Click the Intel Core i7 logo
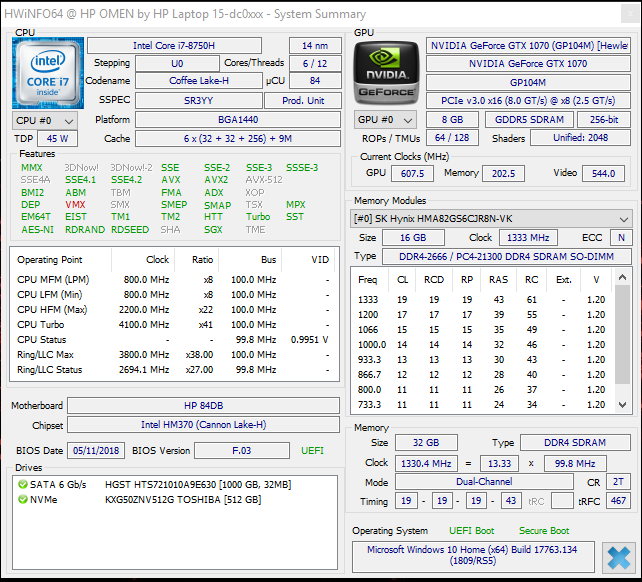The image size is (642, 582). pos(48,73)
